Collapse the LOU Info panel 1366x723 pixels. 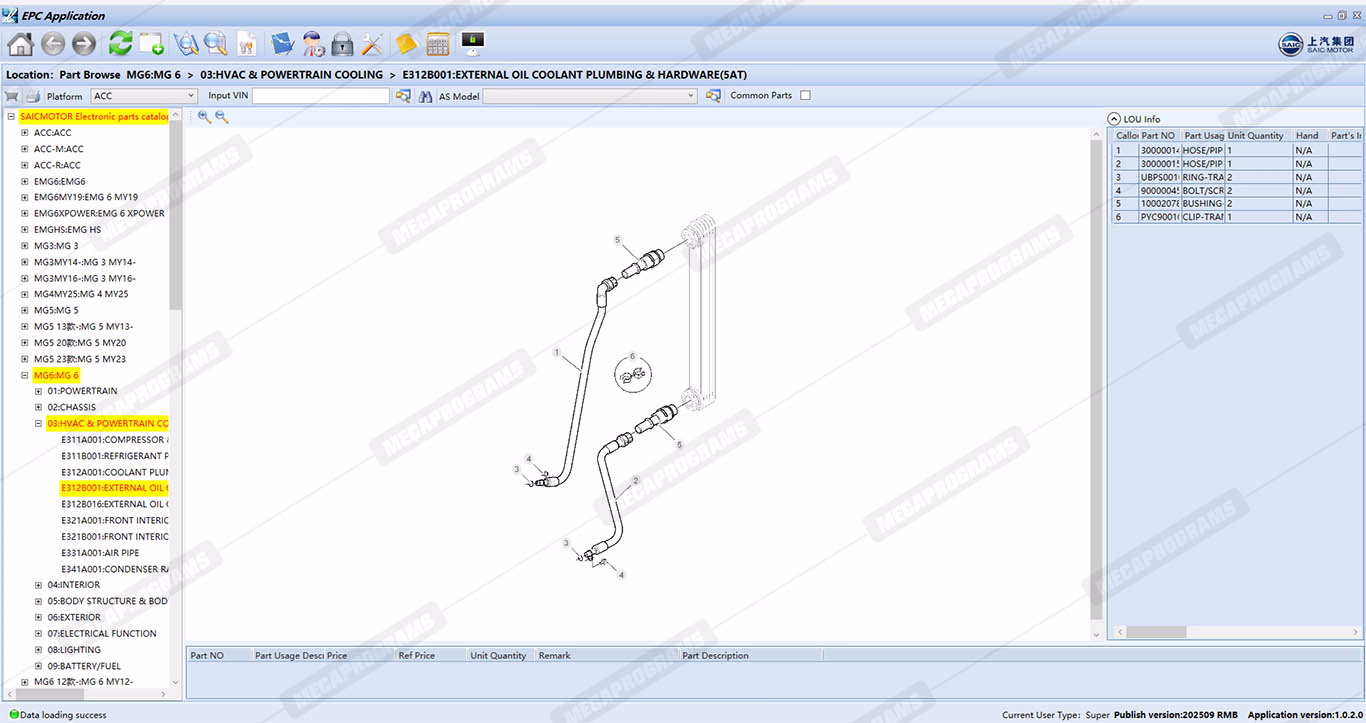click(x=1114, y=119)
